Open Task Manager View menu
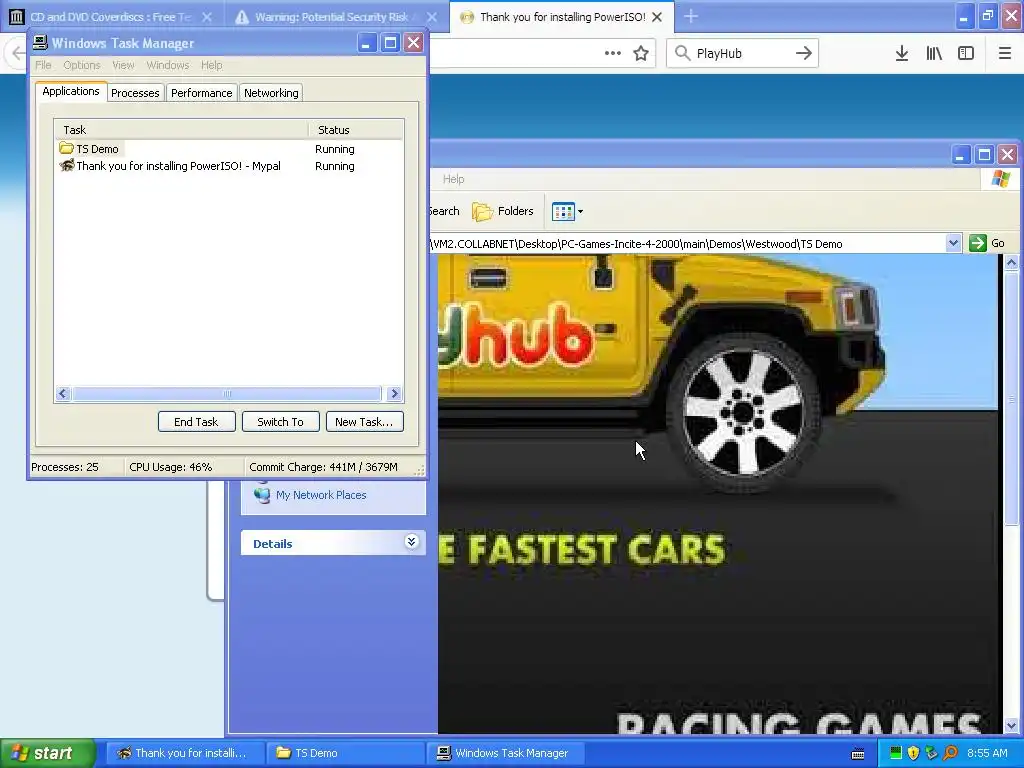Screen dimensions: 1024x768 pos(123,65)
